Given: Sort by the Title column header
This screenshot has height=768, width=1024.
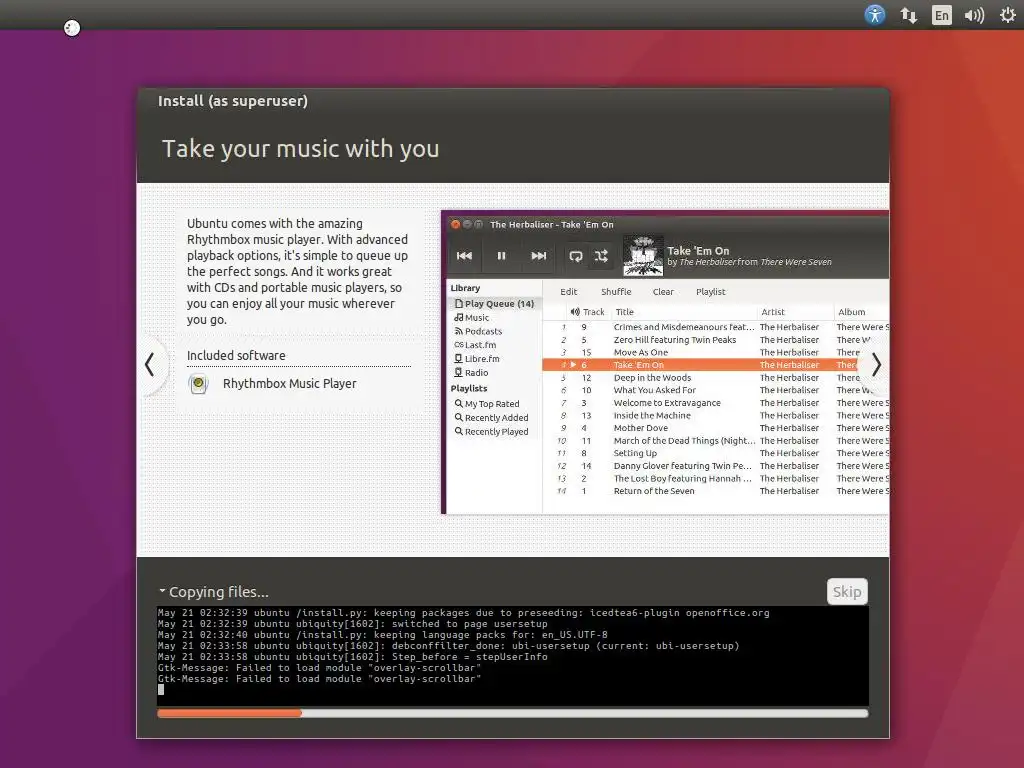Looking at the screenshot, I should point(624,312).
